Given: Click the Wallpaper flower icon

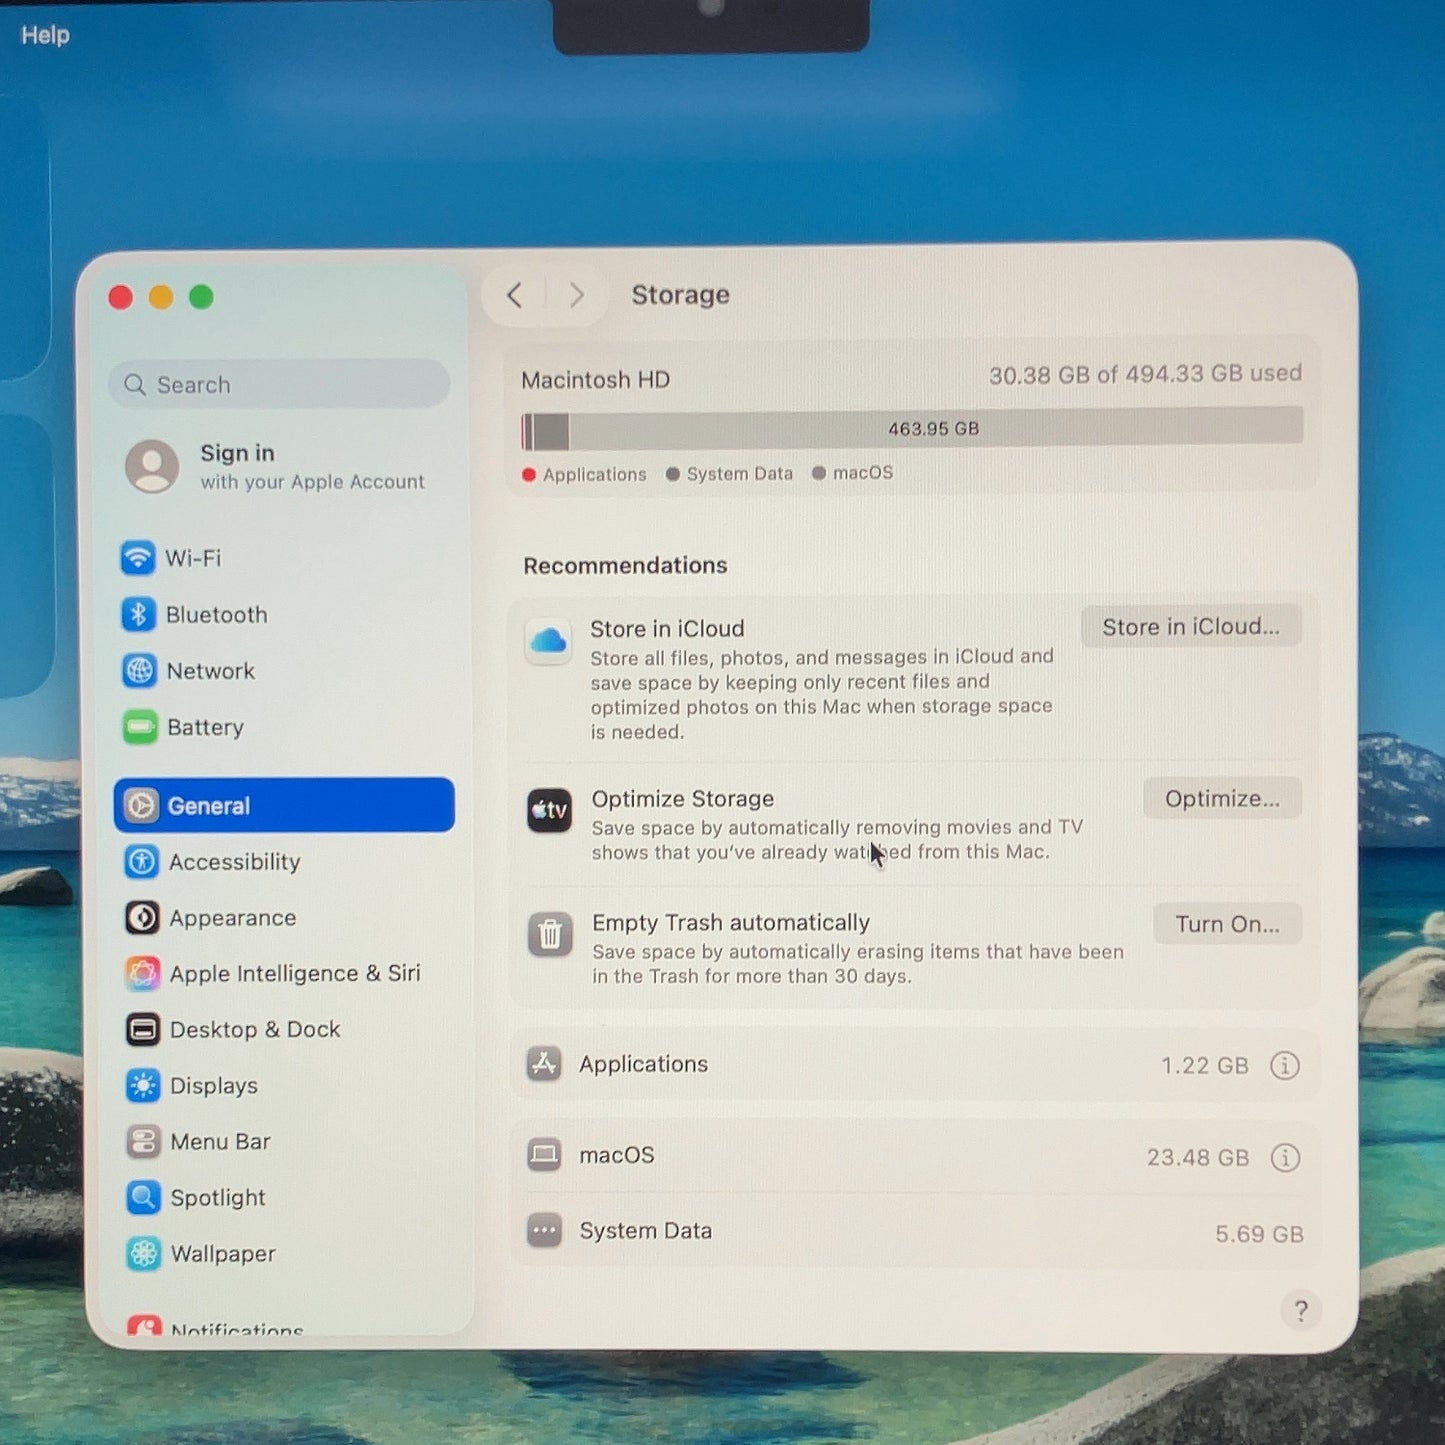Looking at the screenshot, I should coord(144,1253).
